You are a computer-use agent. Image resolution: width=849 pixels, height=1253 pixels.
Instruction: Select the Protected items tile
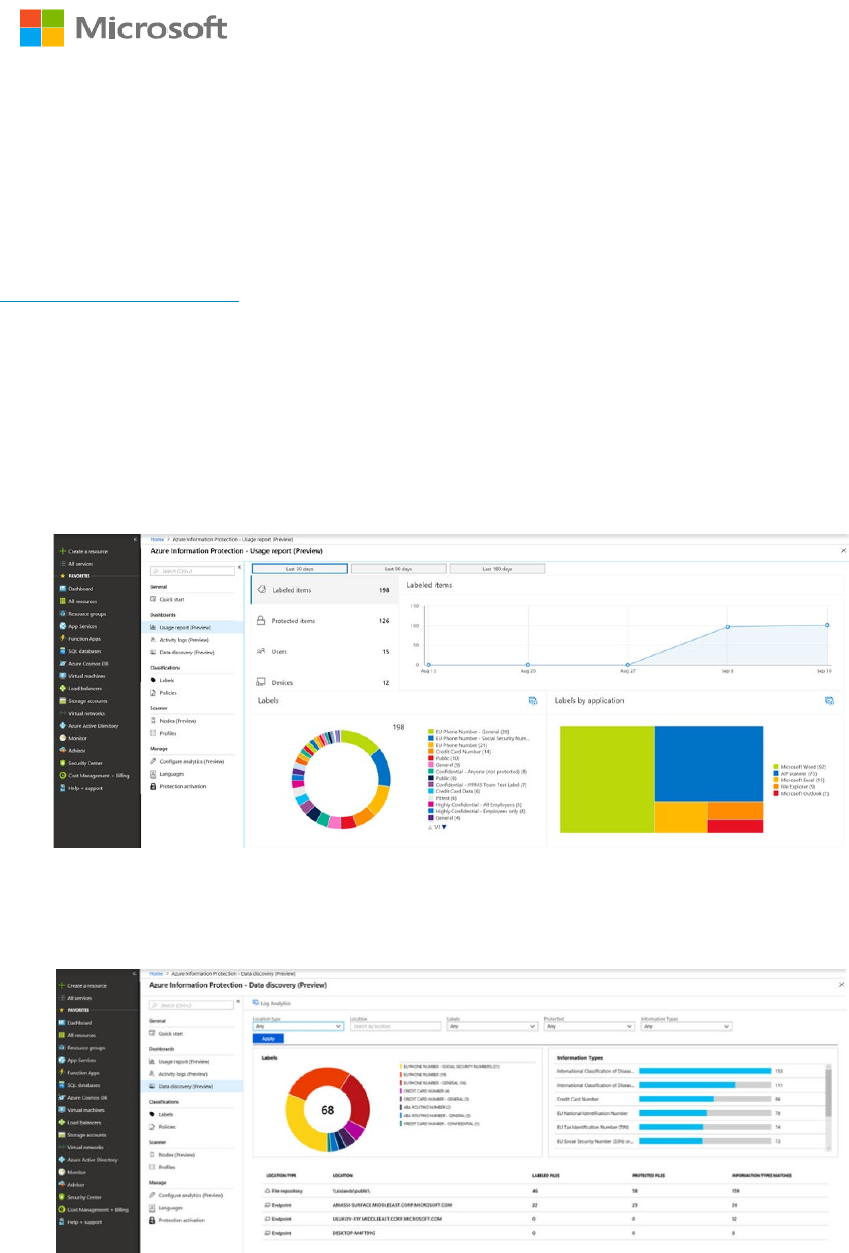point(324,621)
